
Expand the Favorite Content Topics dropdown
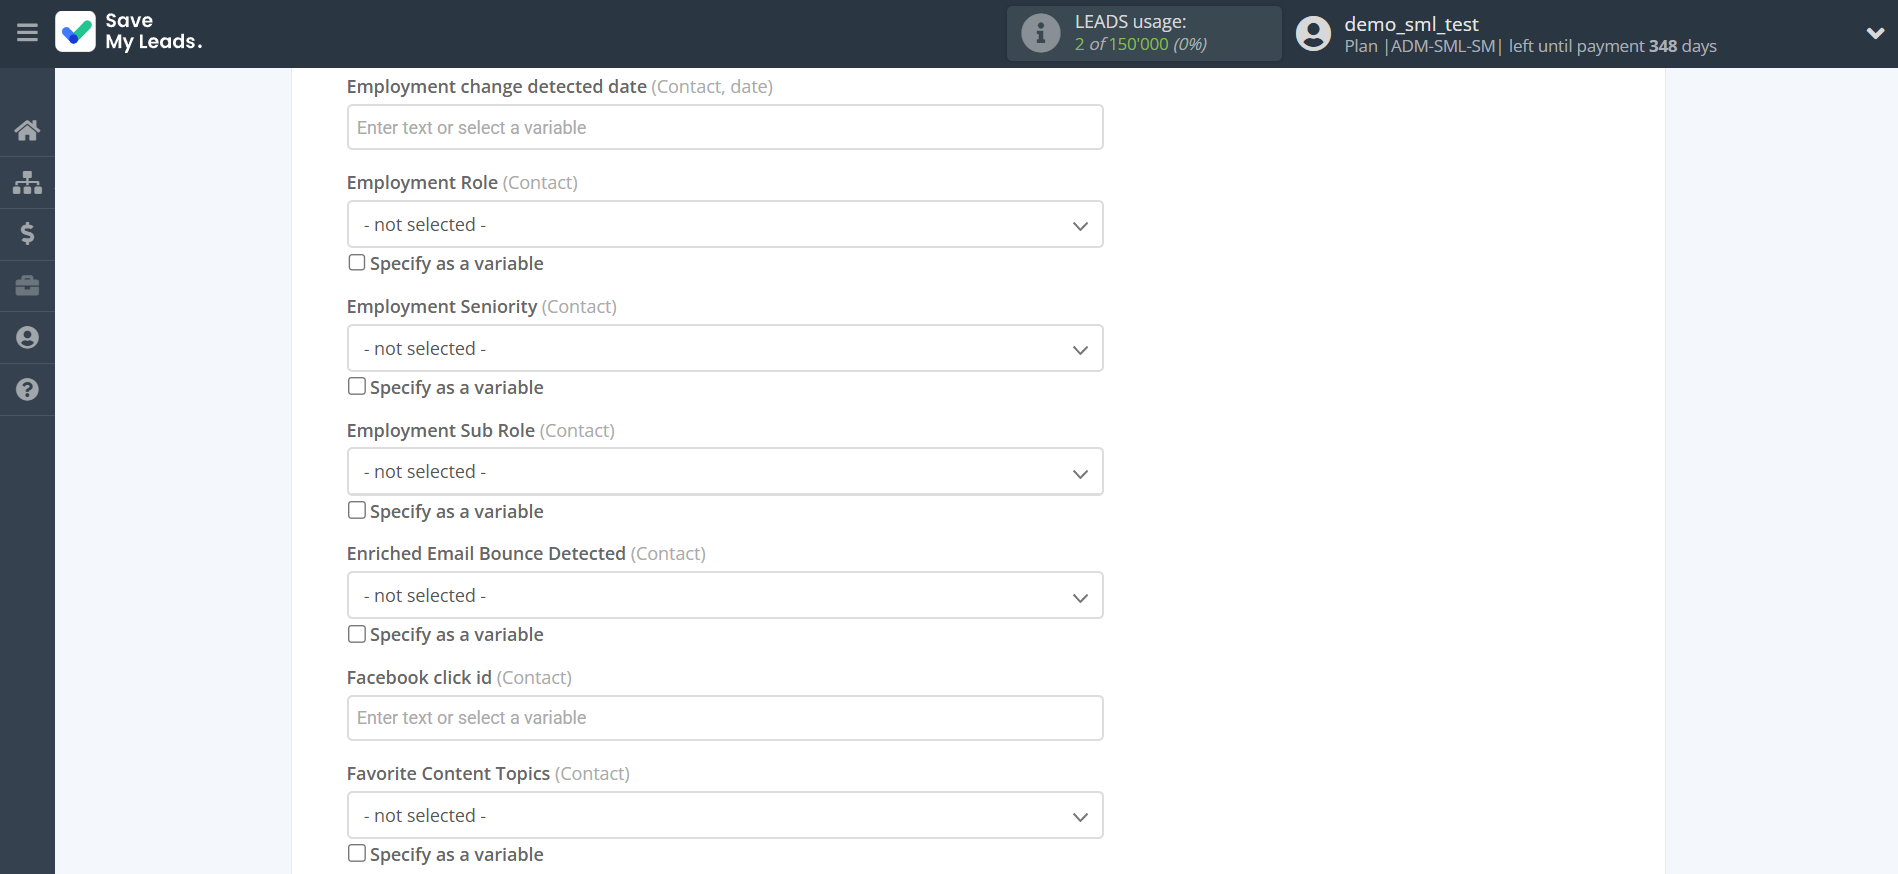(724, 816)
